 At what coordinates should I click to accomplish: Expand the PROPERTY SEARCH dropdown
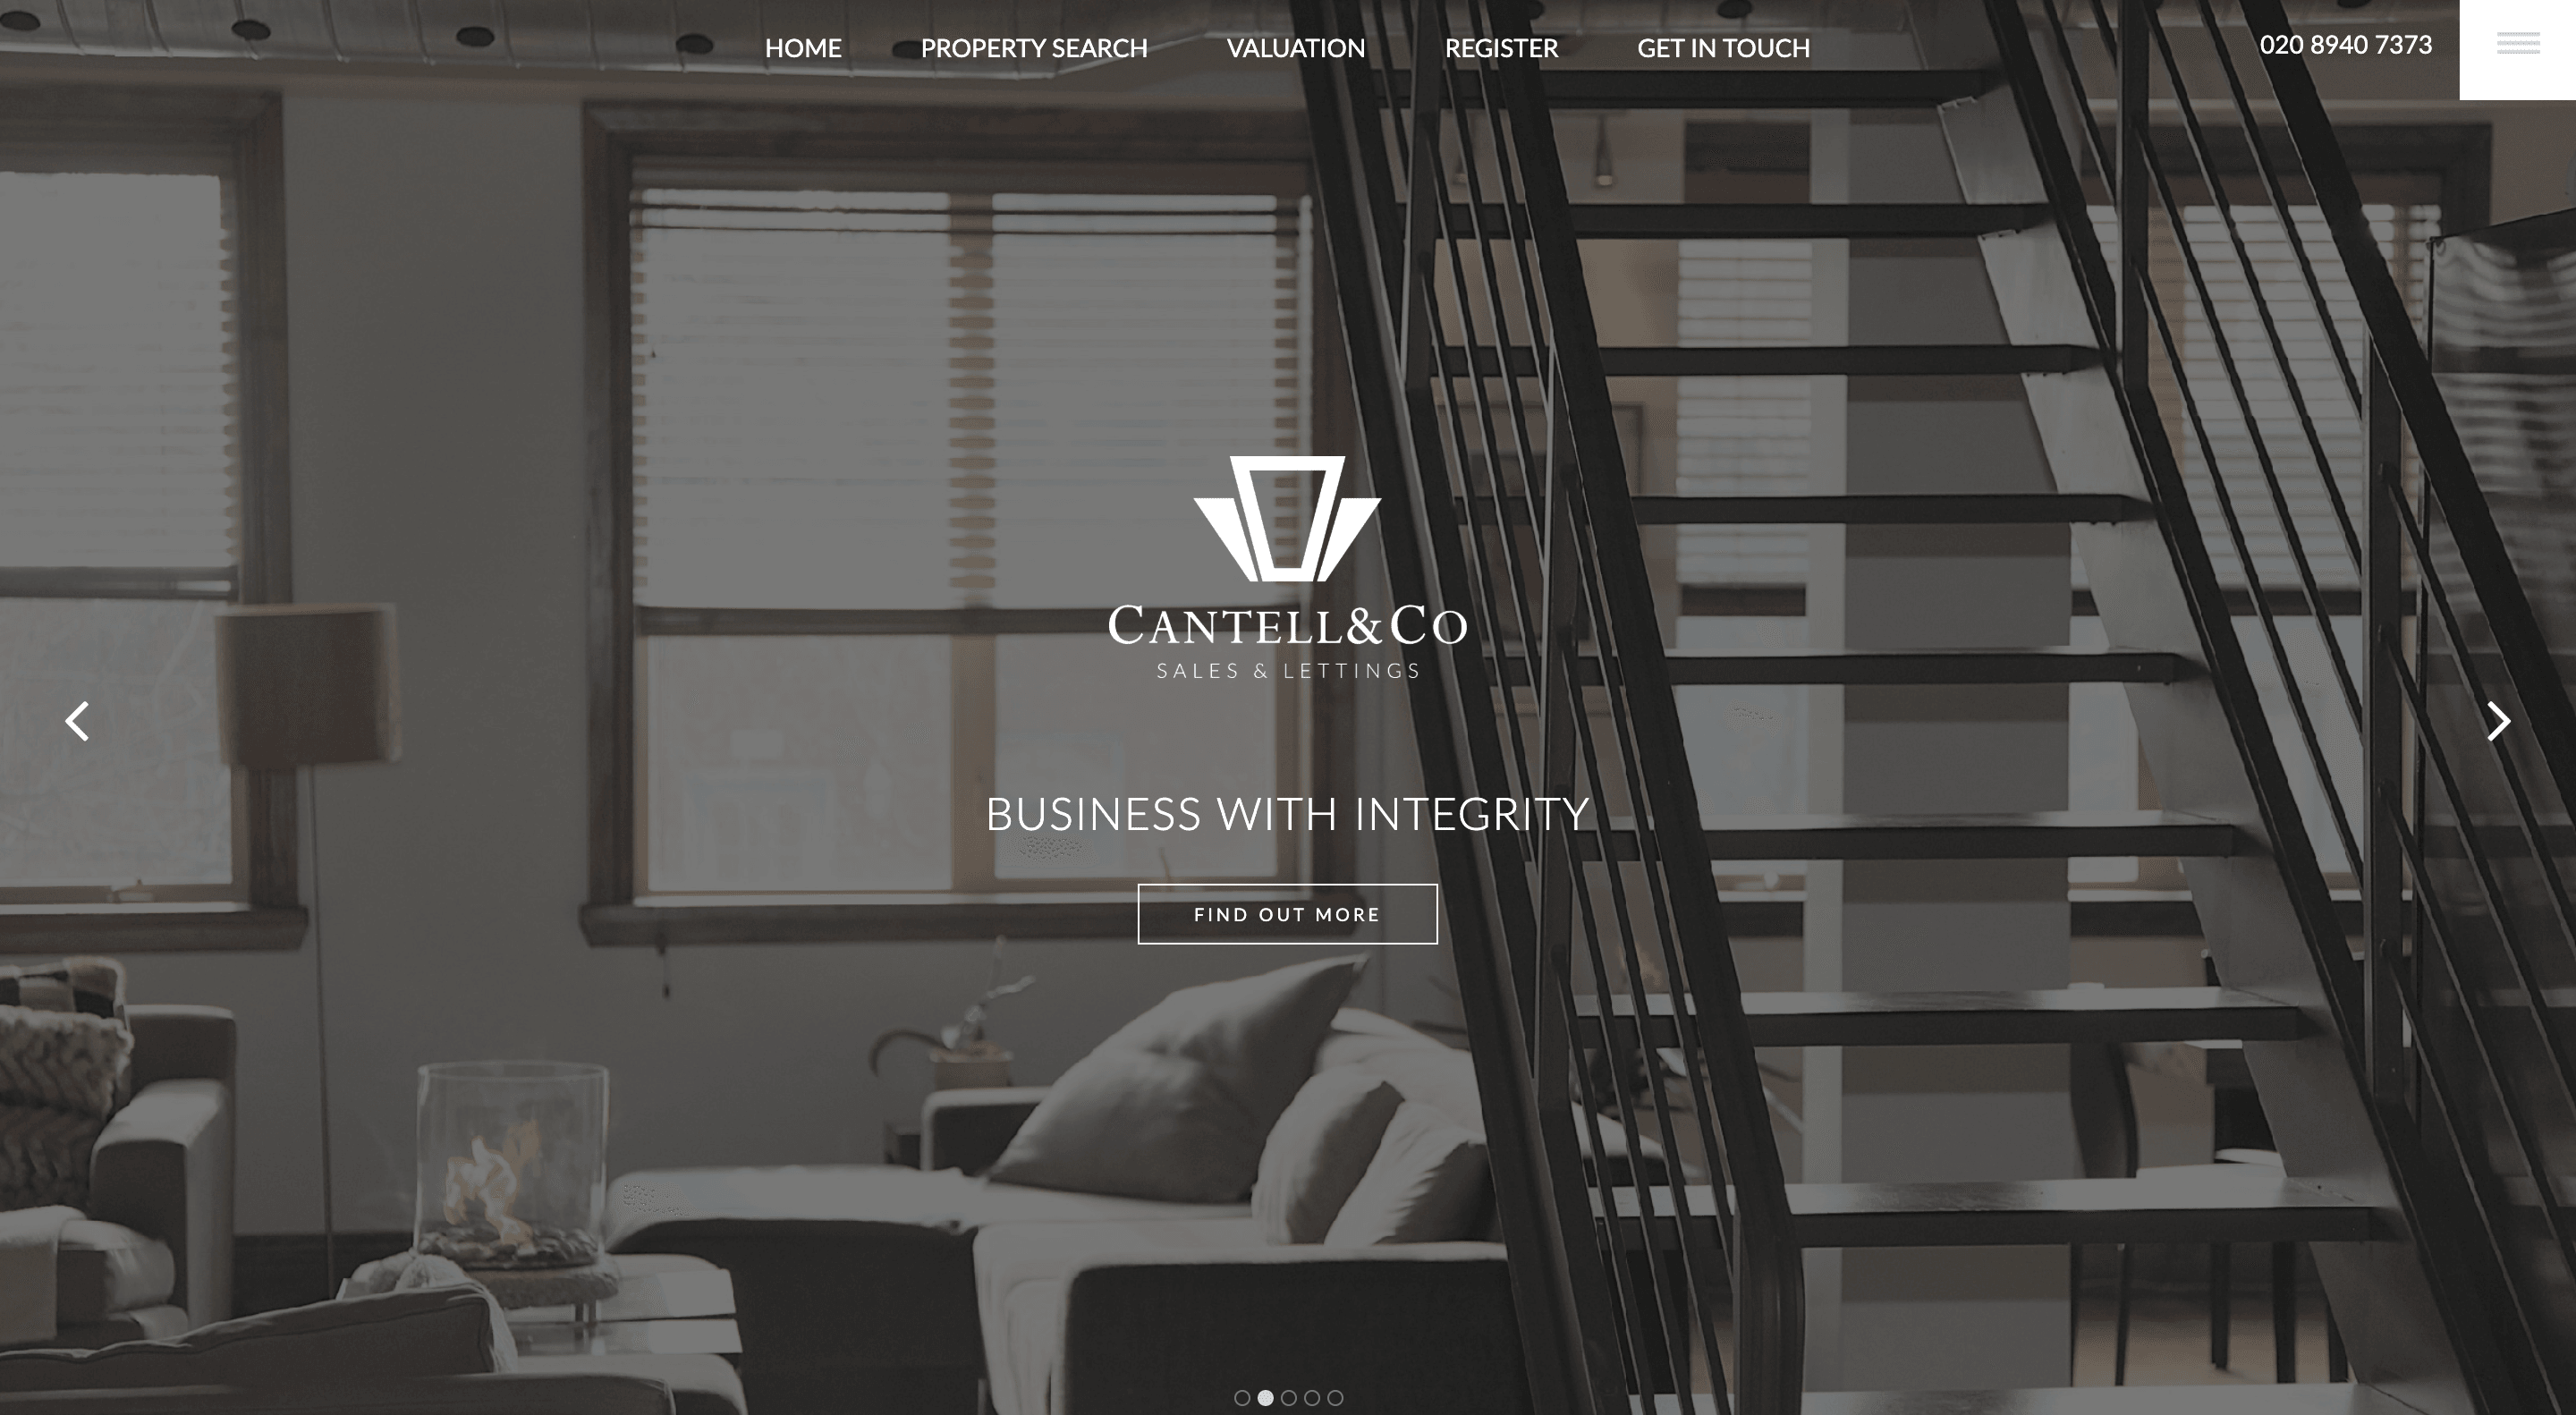(x=1035, y=47)
